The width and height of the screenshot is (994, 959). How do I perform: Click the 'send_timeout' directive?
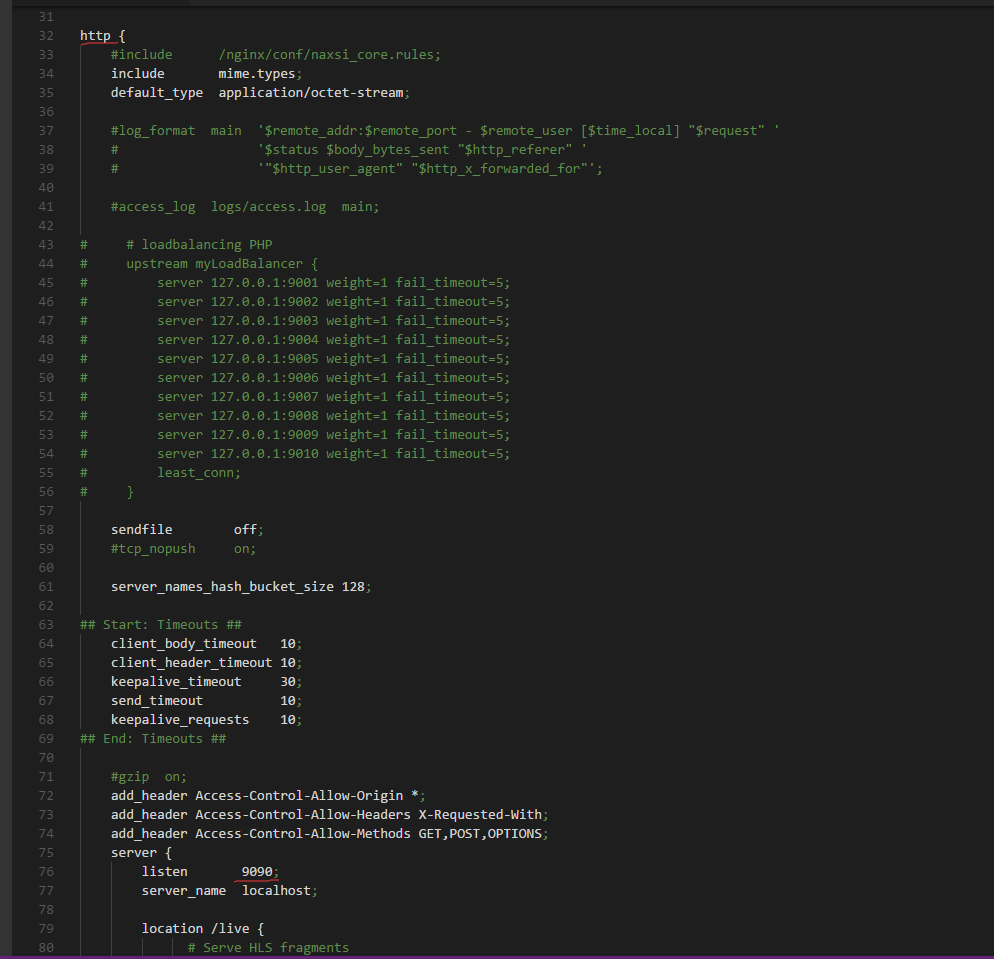coord(157,701)
